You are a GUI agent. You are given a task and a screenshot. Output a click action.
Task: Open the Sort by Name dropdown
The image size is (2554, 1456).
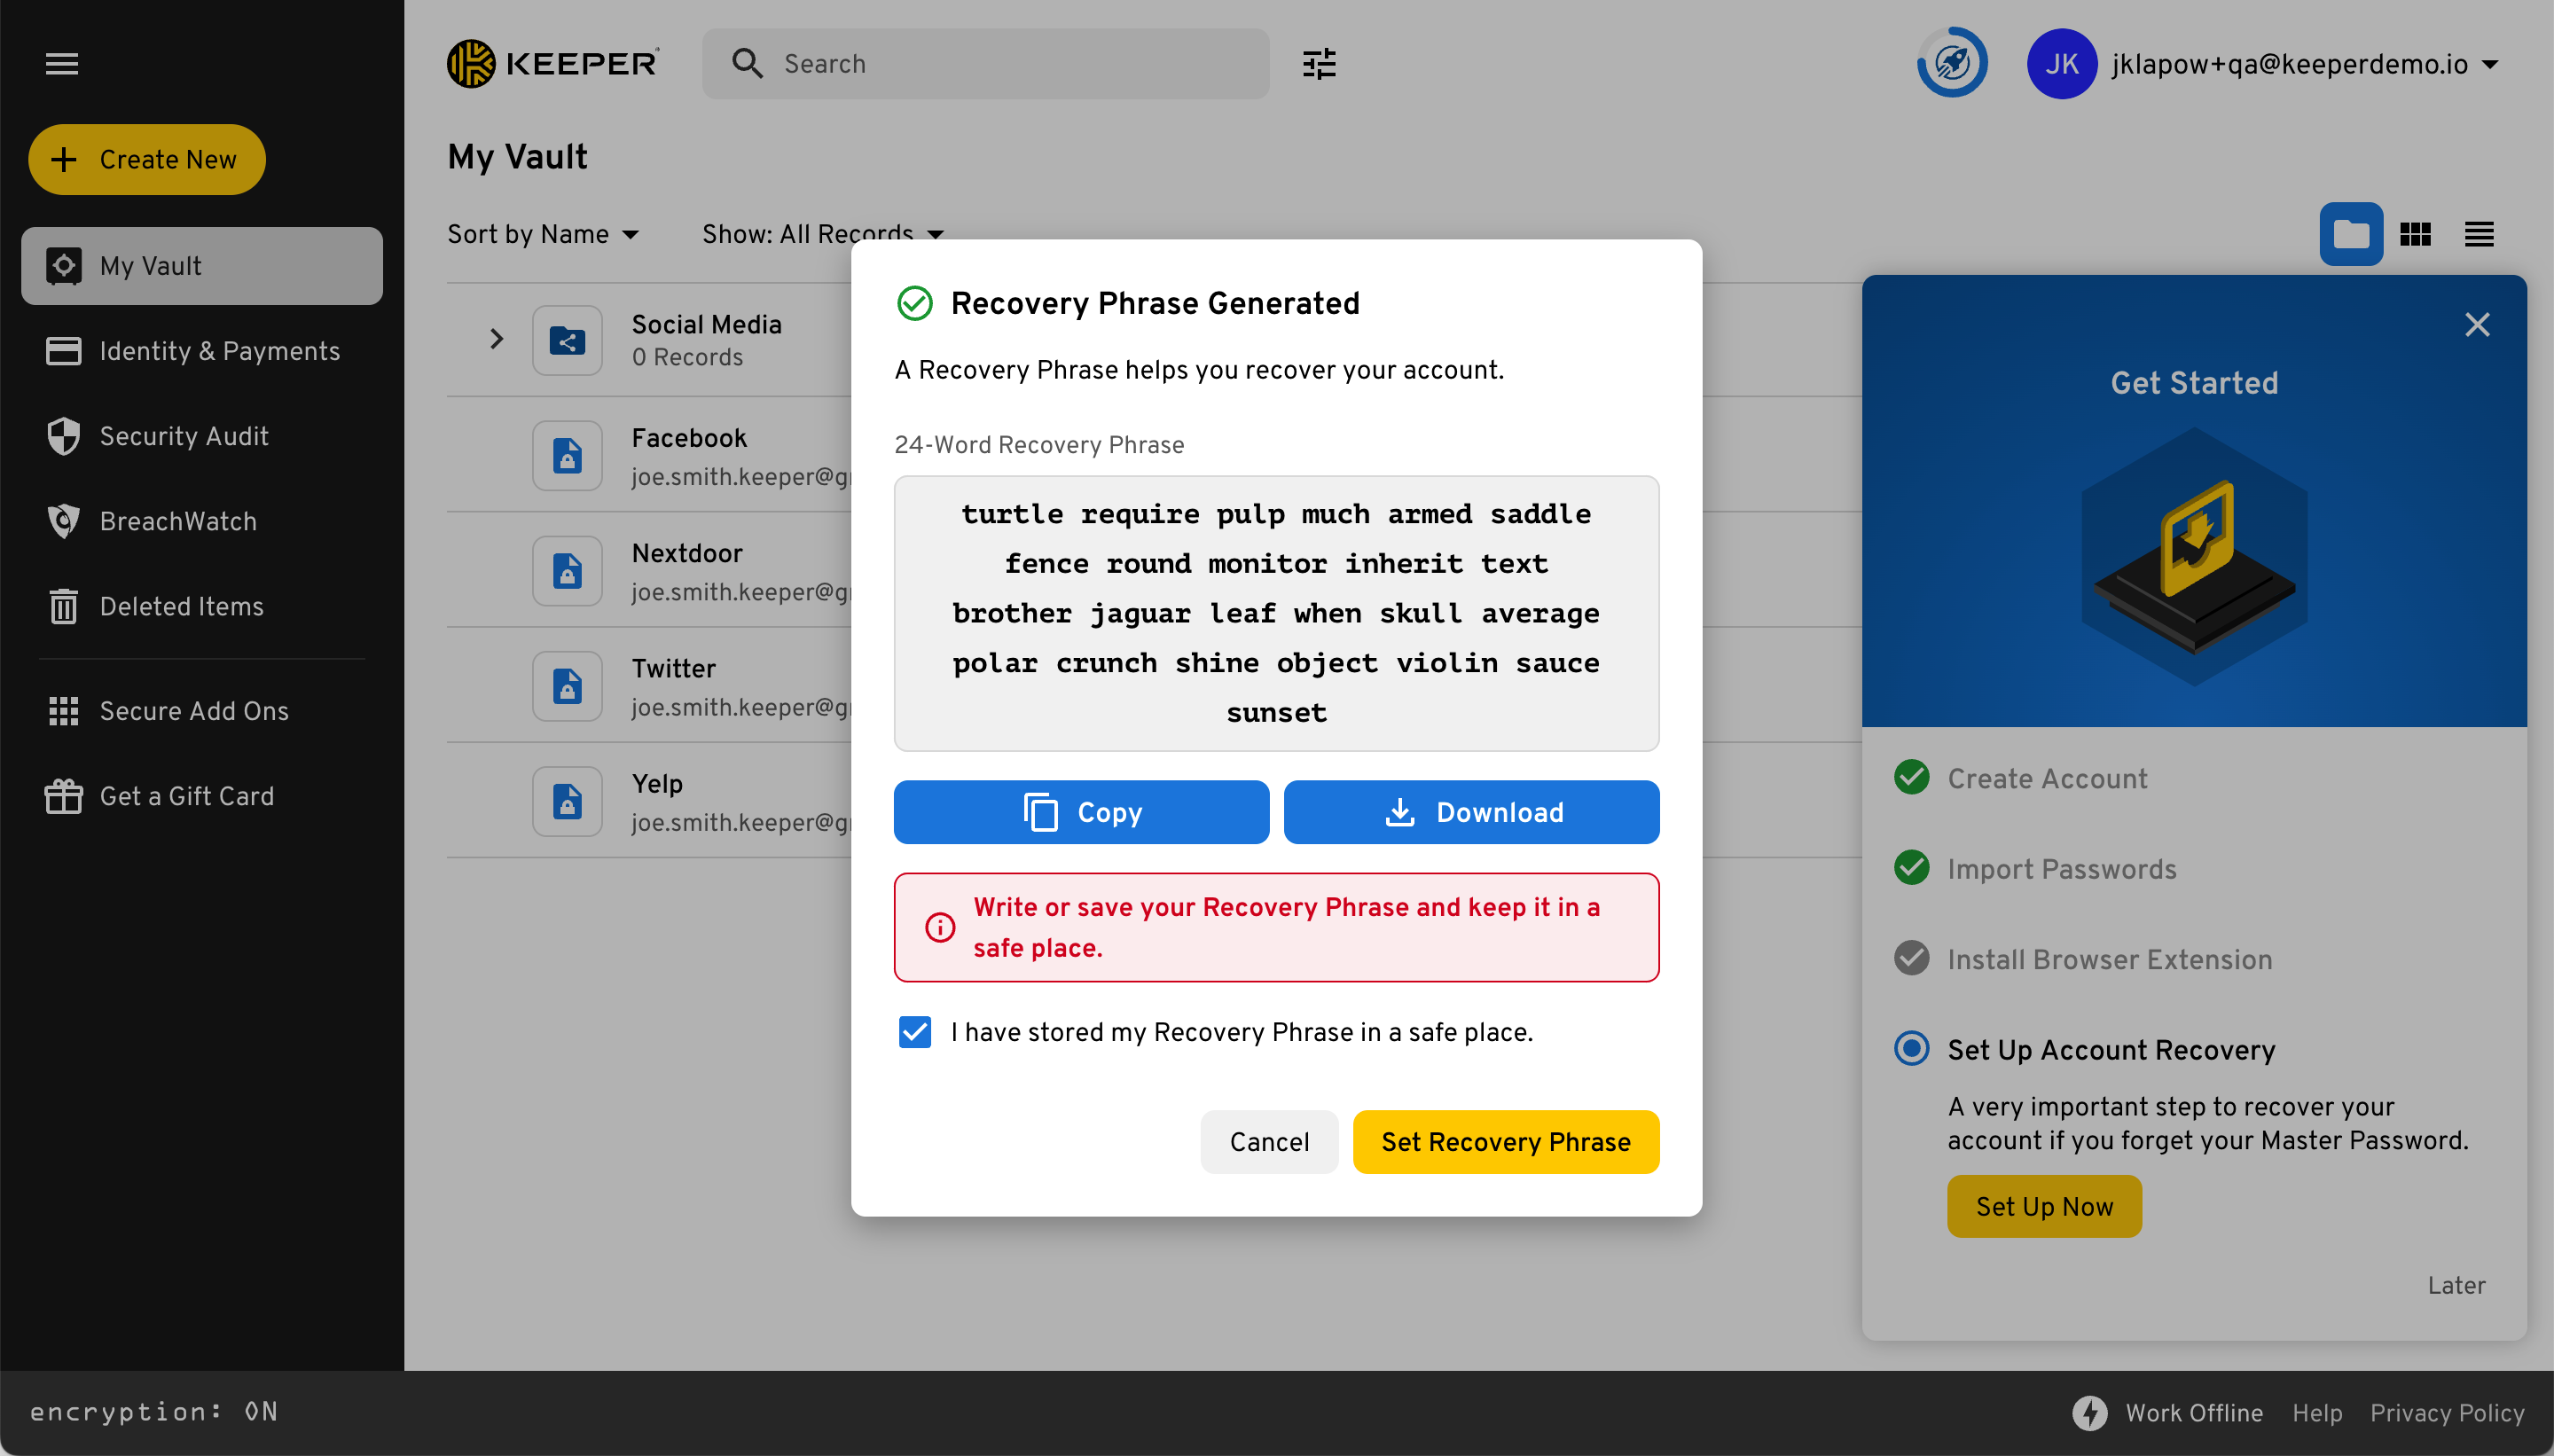point(543,234)
